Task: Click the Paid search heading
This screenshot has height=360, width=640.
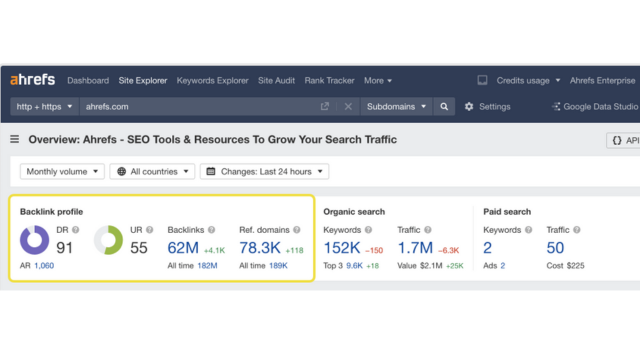Action: click(x=507, y=212)
